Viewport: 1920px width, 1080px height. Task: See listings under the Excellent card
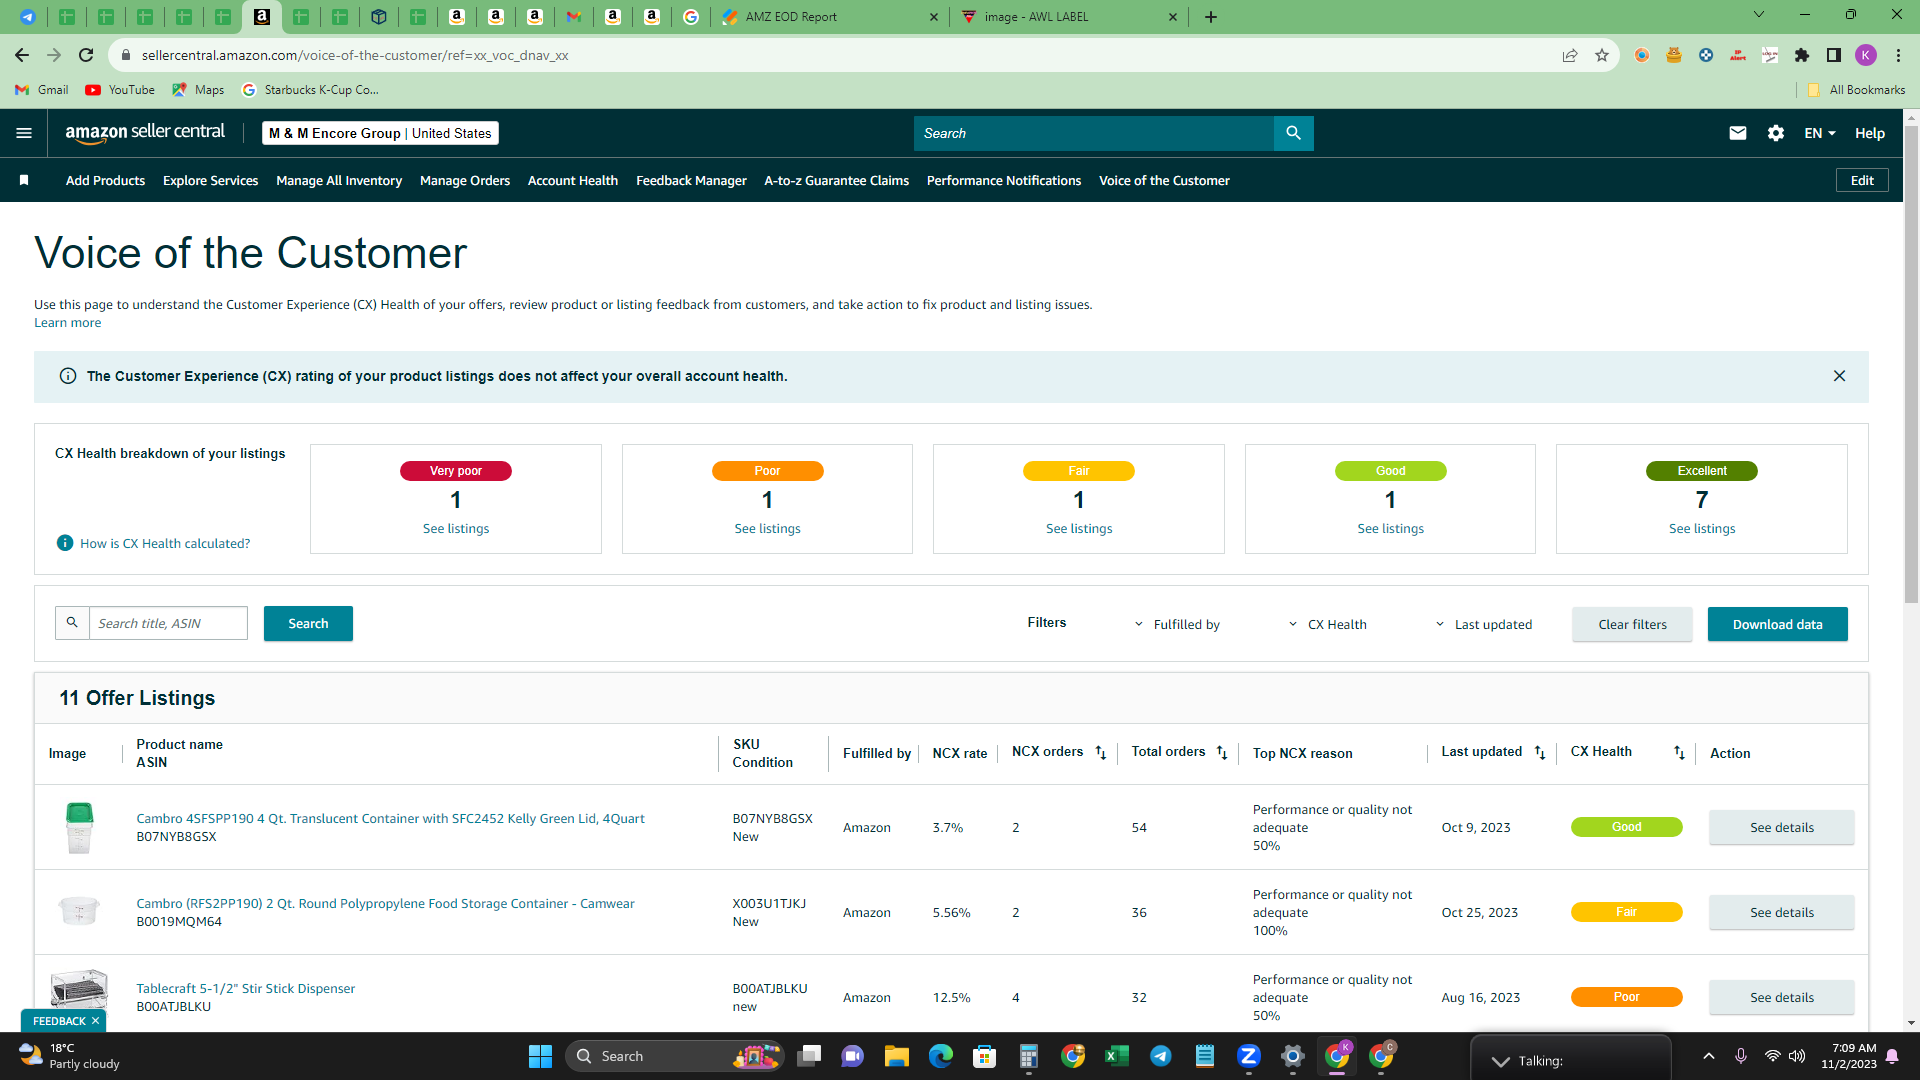[1702, 528]
